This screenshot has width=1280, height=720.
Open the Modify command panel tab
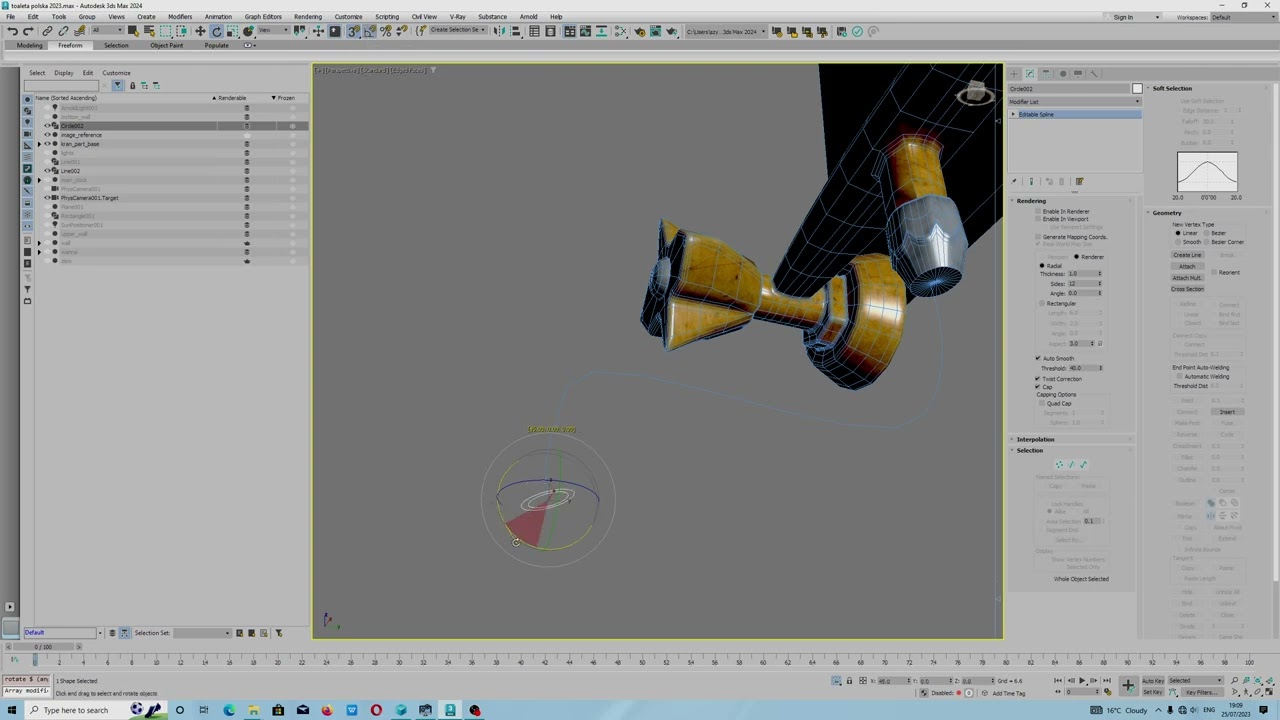tap(1030, 73)
